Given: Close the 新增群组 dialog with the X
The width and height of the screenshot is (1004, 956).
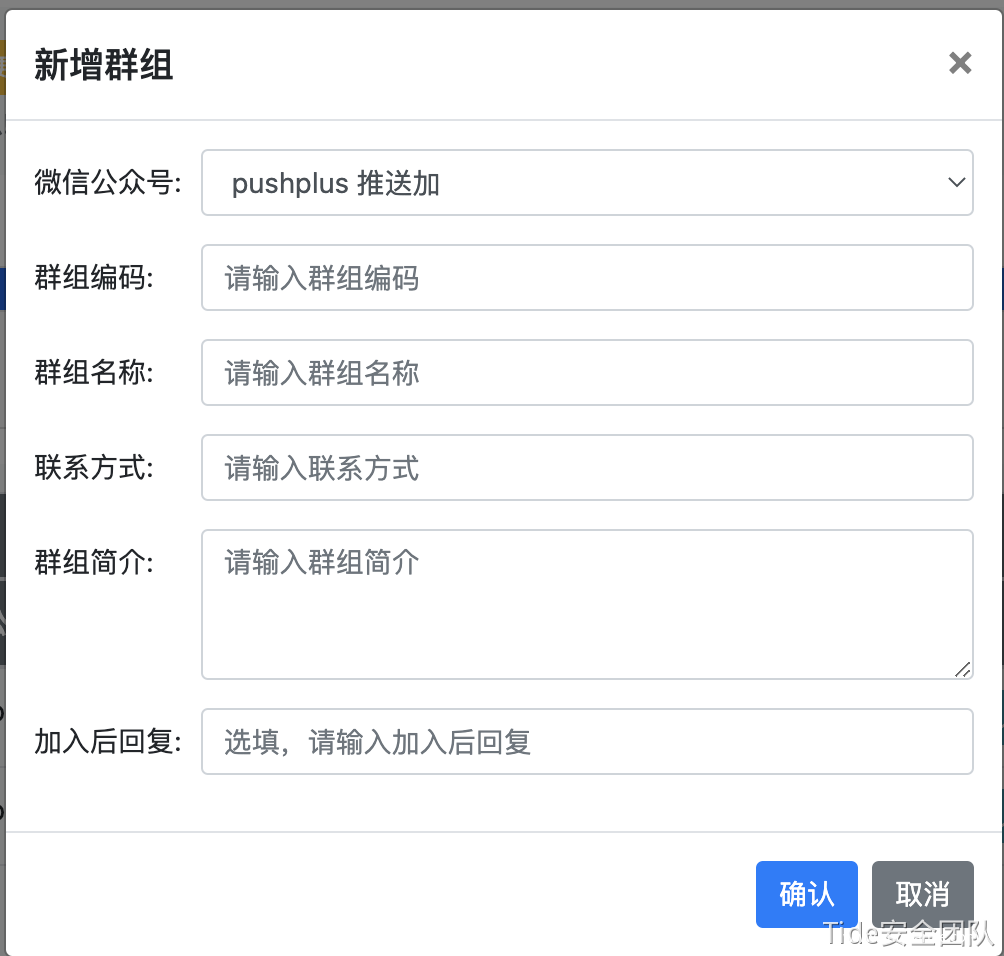Looking at the screenshot, I should [960, 64].
